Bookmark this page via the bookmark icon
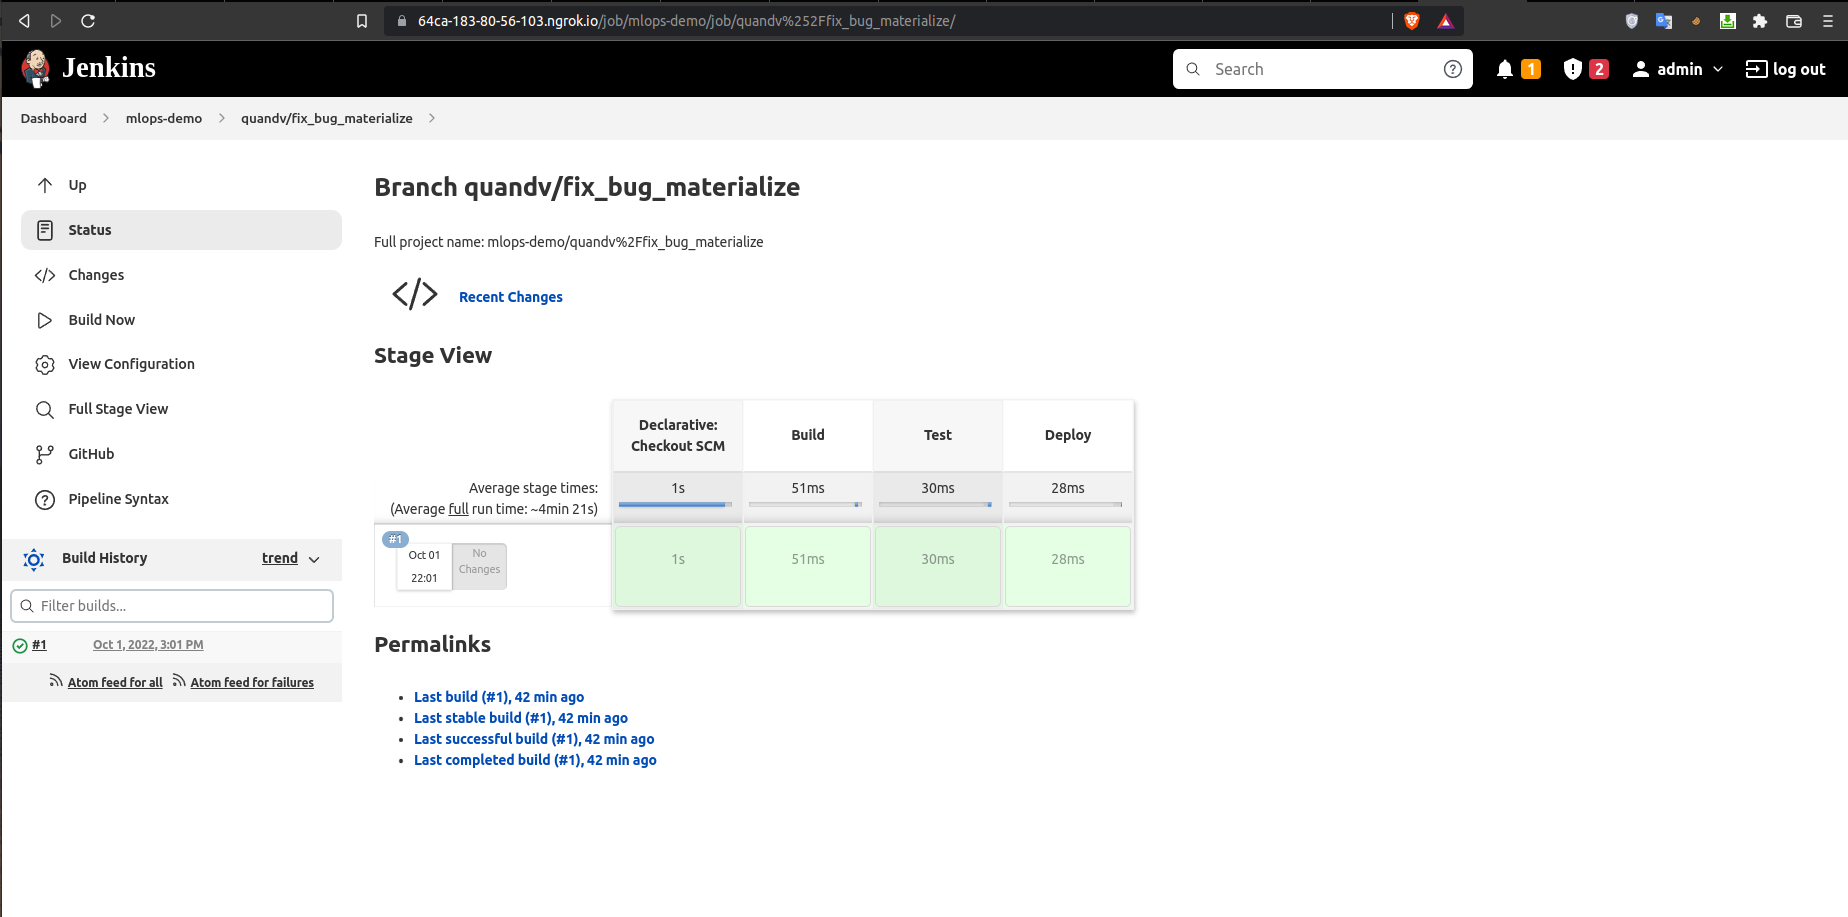 tap(362, 21)
